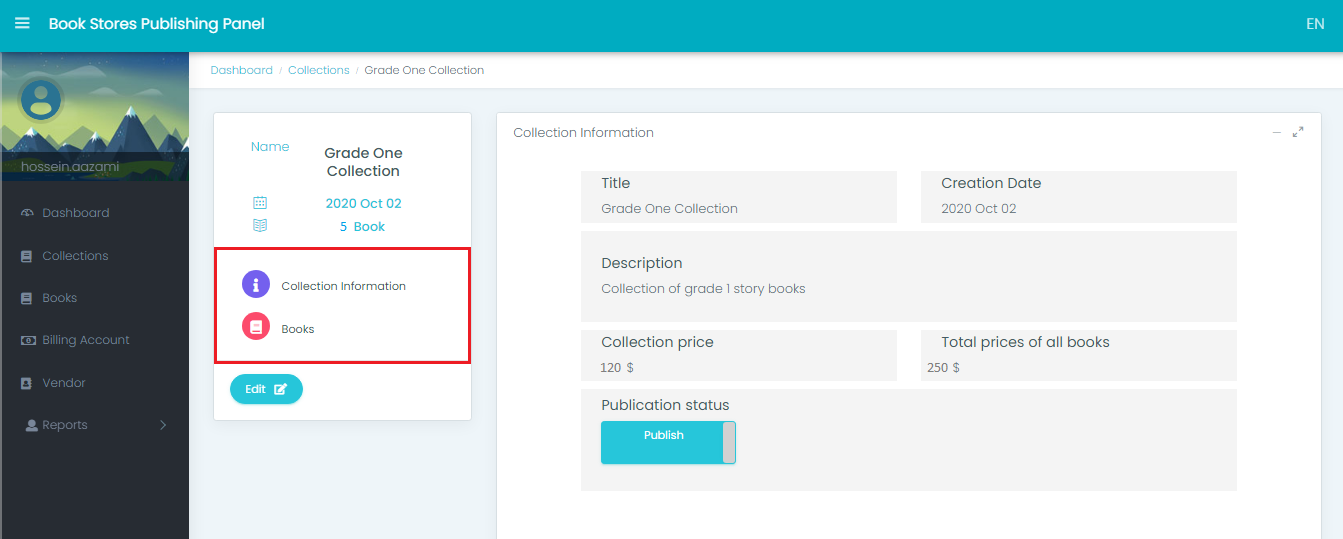Click the 5 Book link

(x=362, y=226)
